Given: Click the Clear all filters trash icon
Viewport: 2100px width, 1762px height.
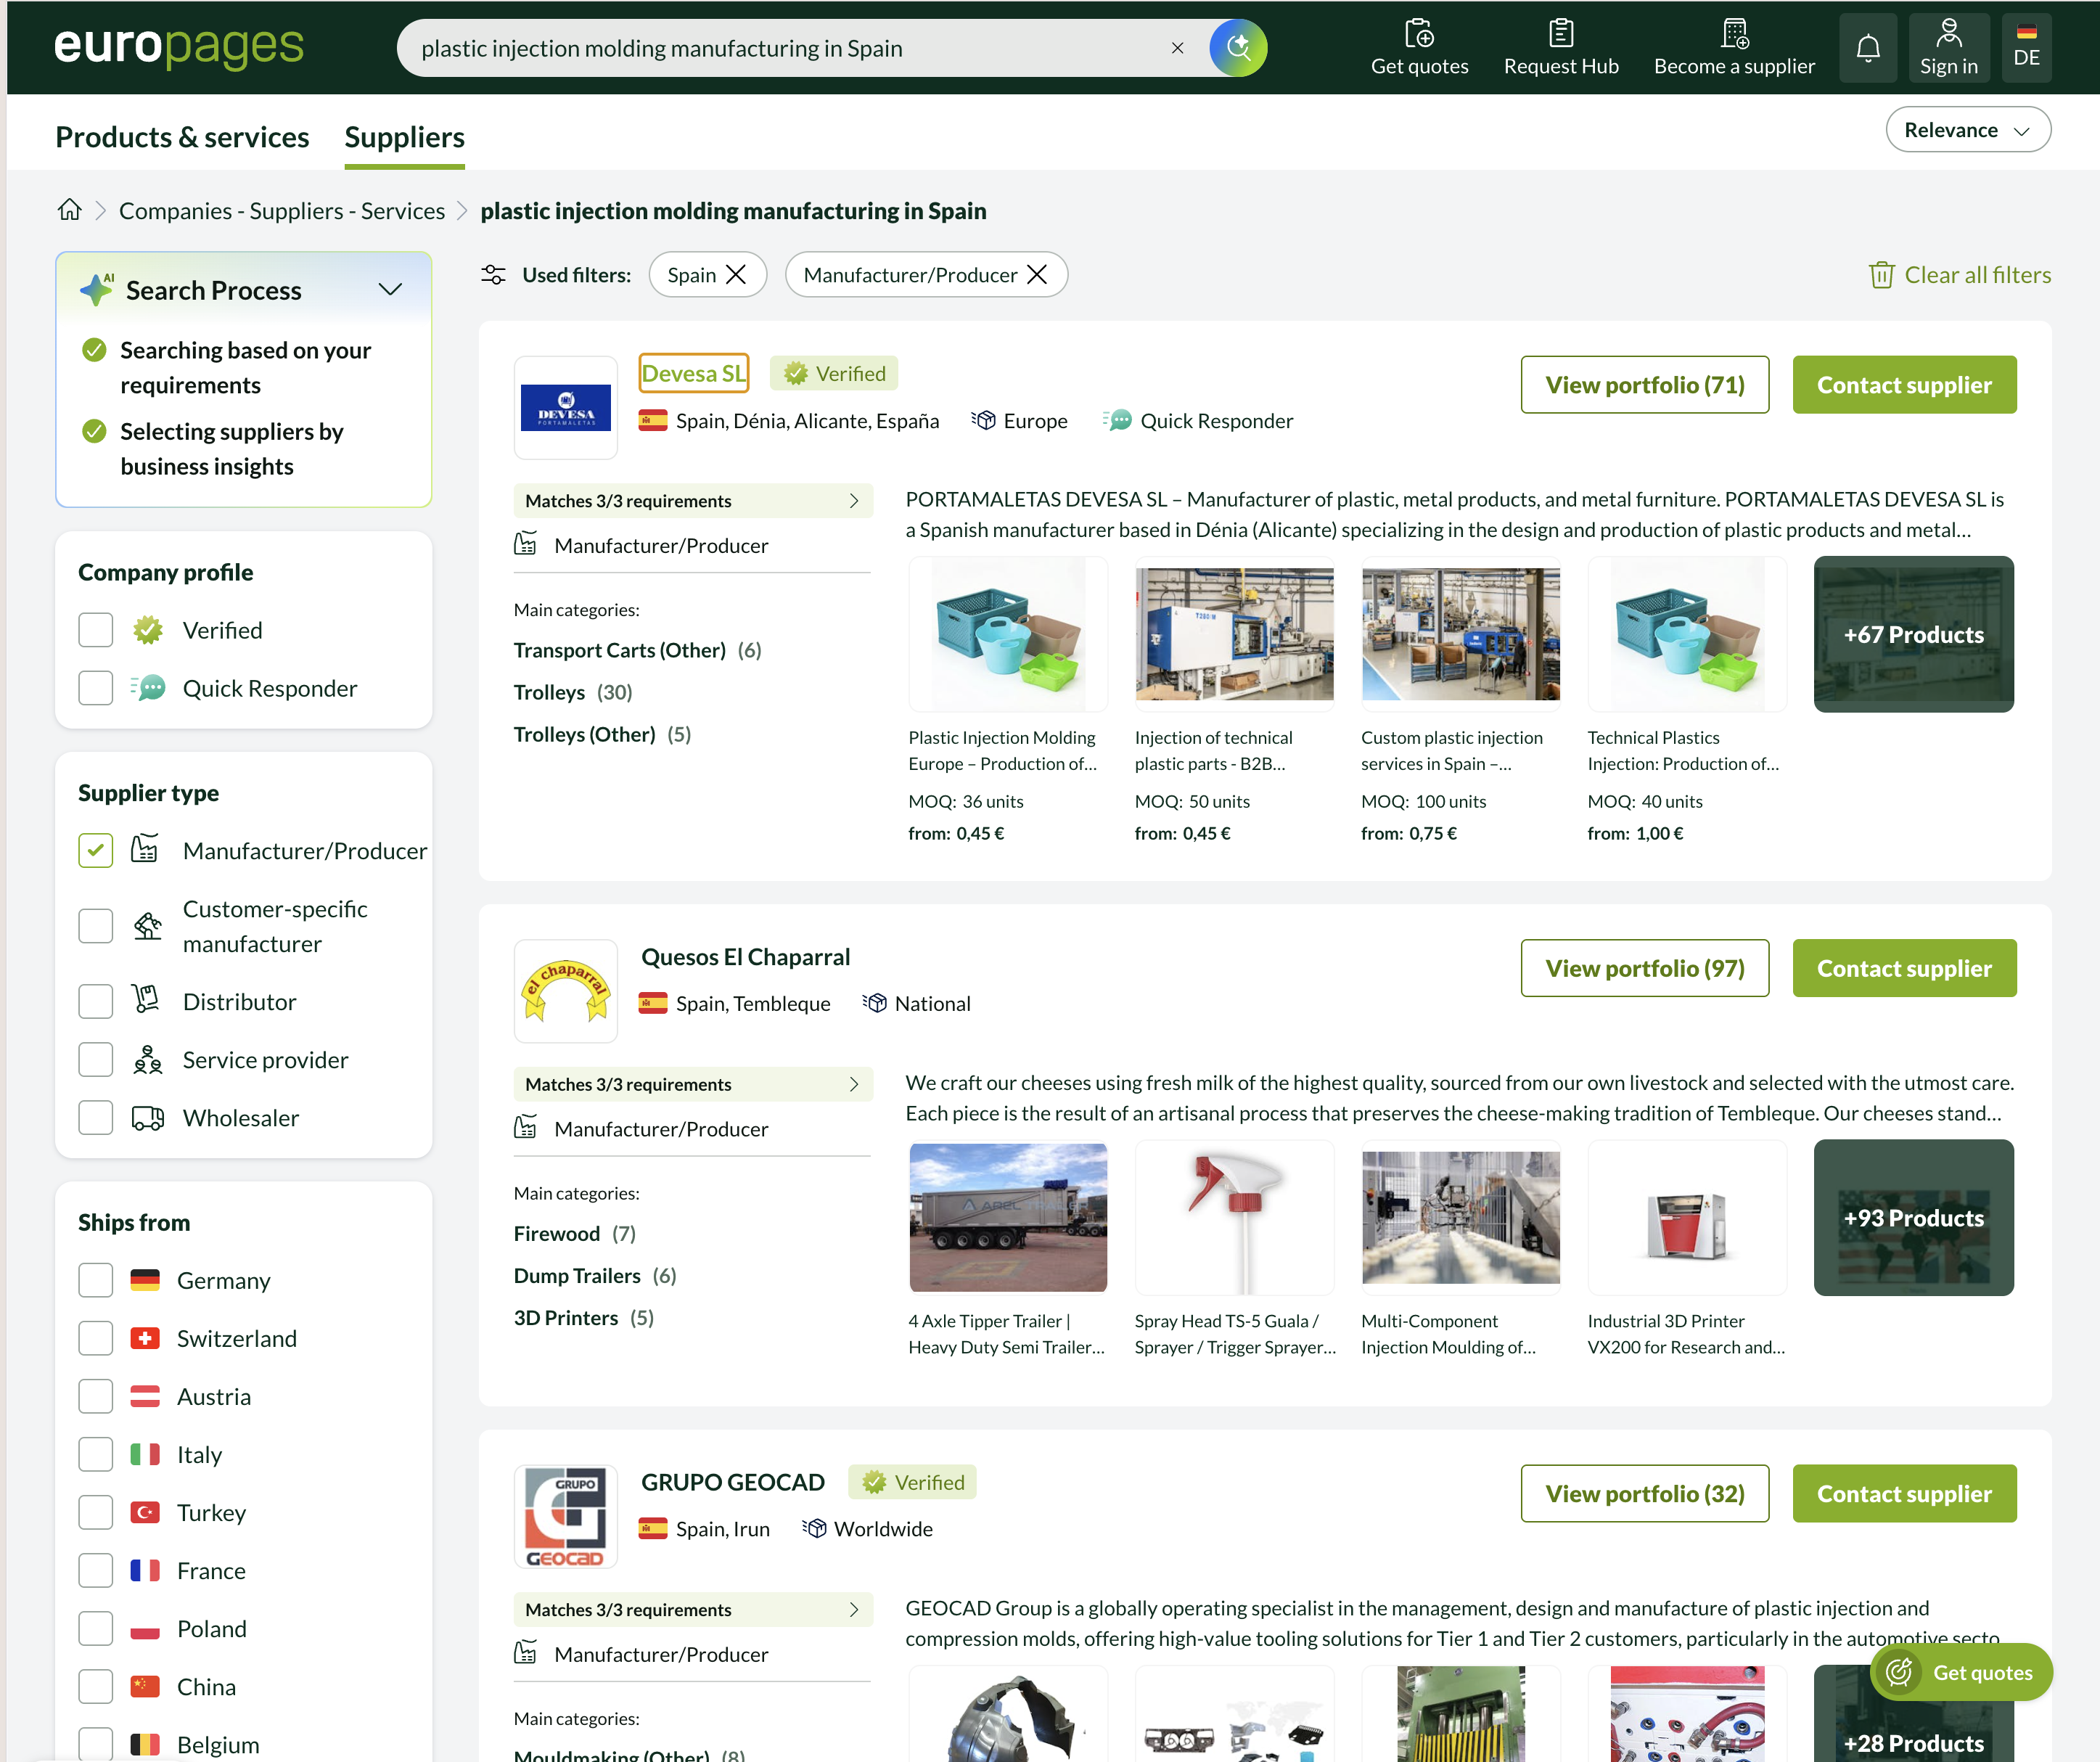Looking at the screenshot, I should pos(1881,275).
